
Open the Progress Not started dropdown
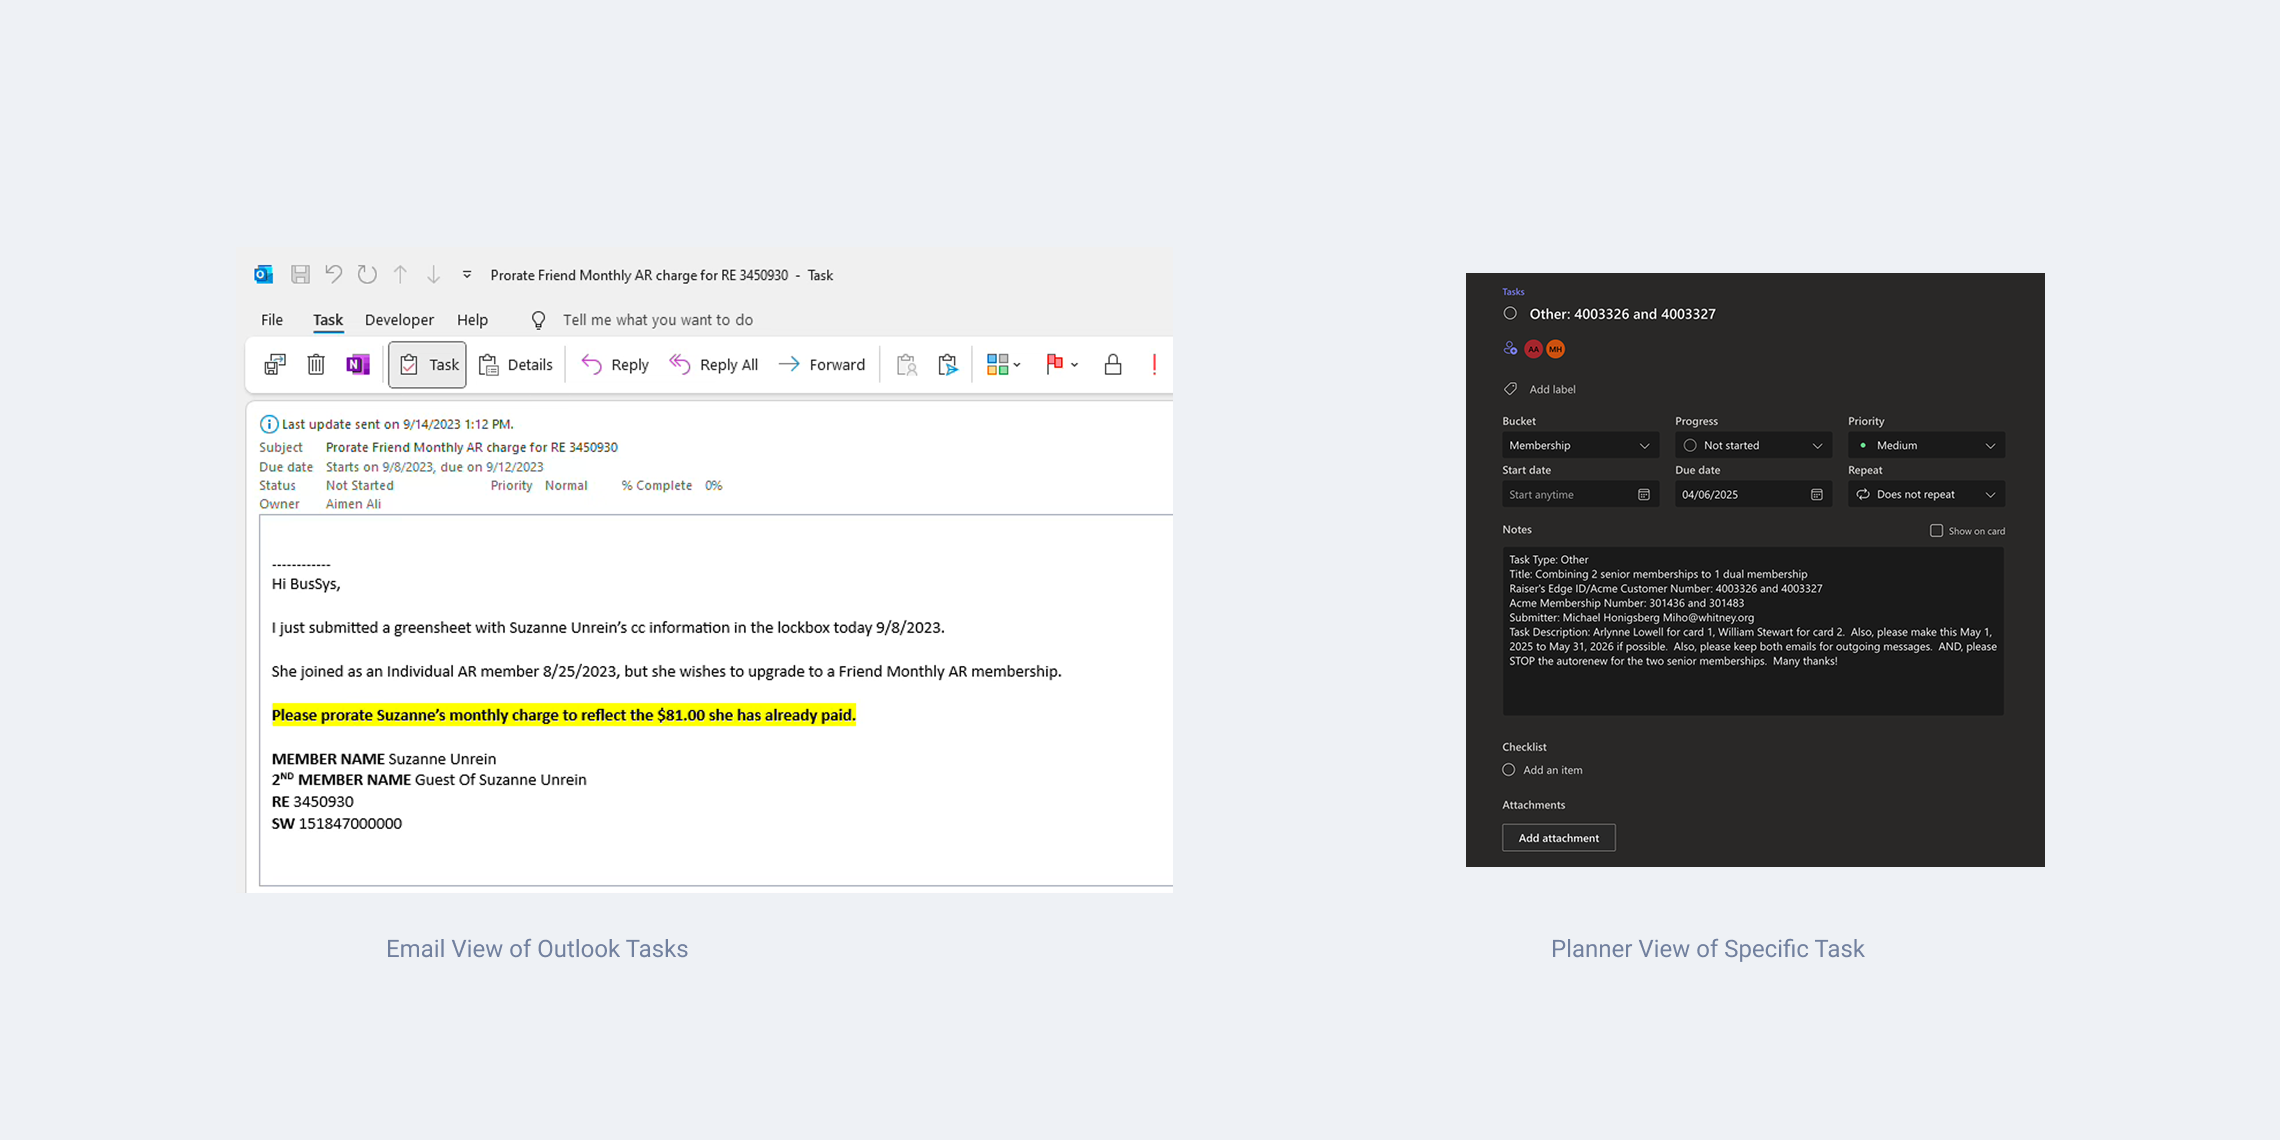(1753, 445)
